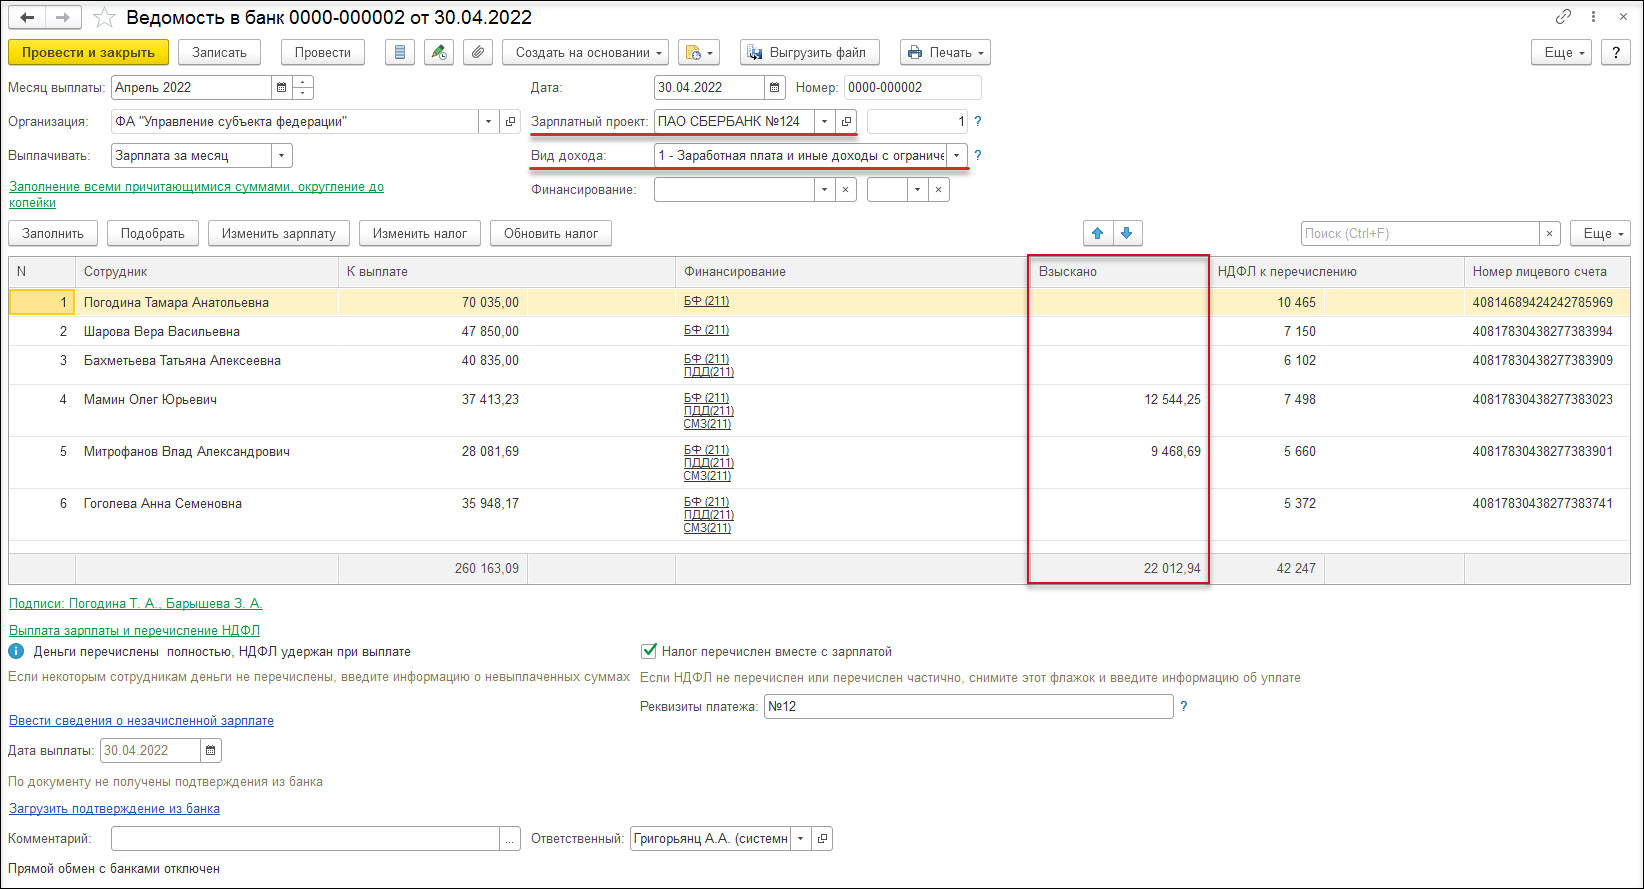Open calendar picker for Дата выплаты
Image resolution: width=1644 pixels, height=889 pixels.
pos(210,751)
